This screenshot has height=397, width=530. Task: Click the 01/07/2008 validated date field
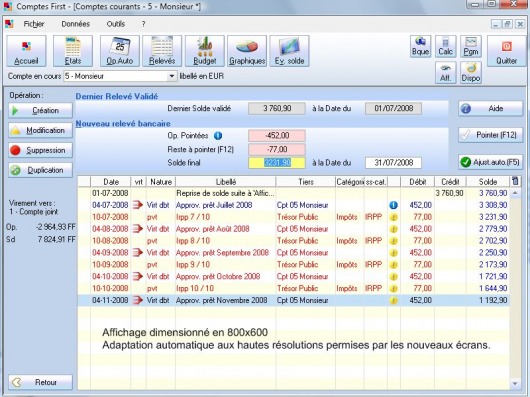pyautogui.click(x=393, y=108)
